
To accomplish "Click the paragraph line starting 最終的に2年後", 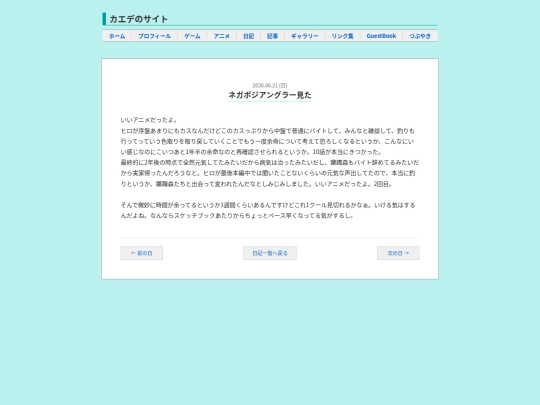I will pos(270,163).
